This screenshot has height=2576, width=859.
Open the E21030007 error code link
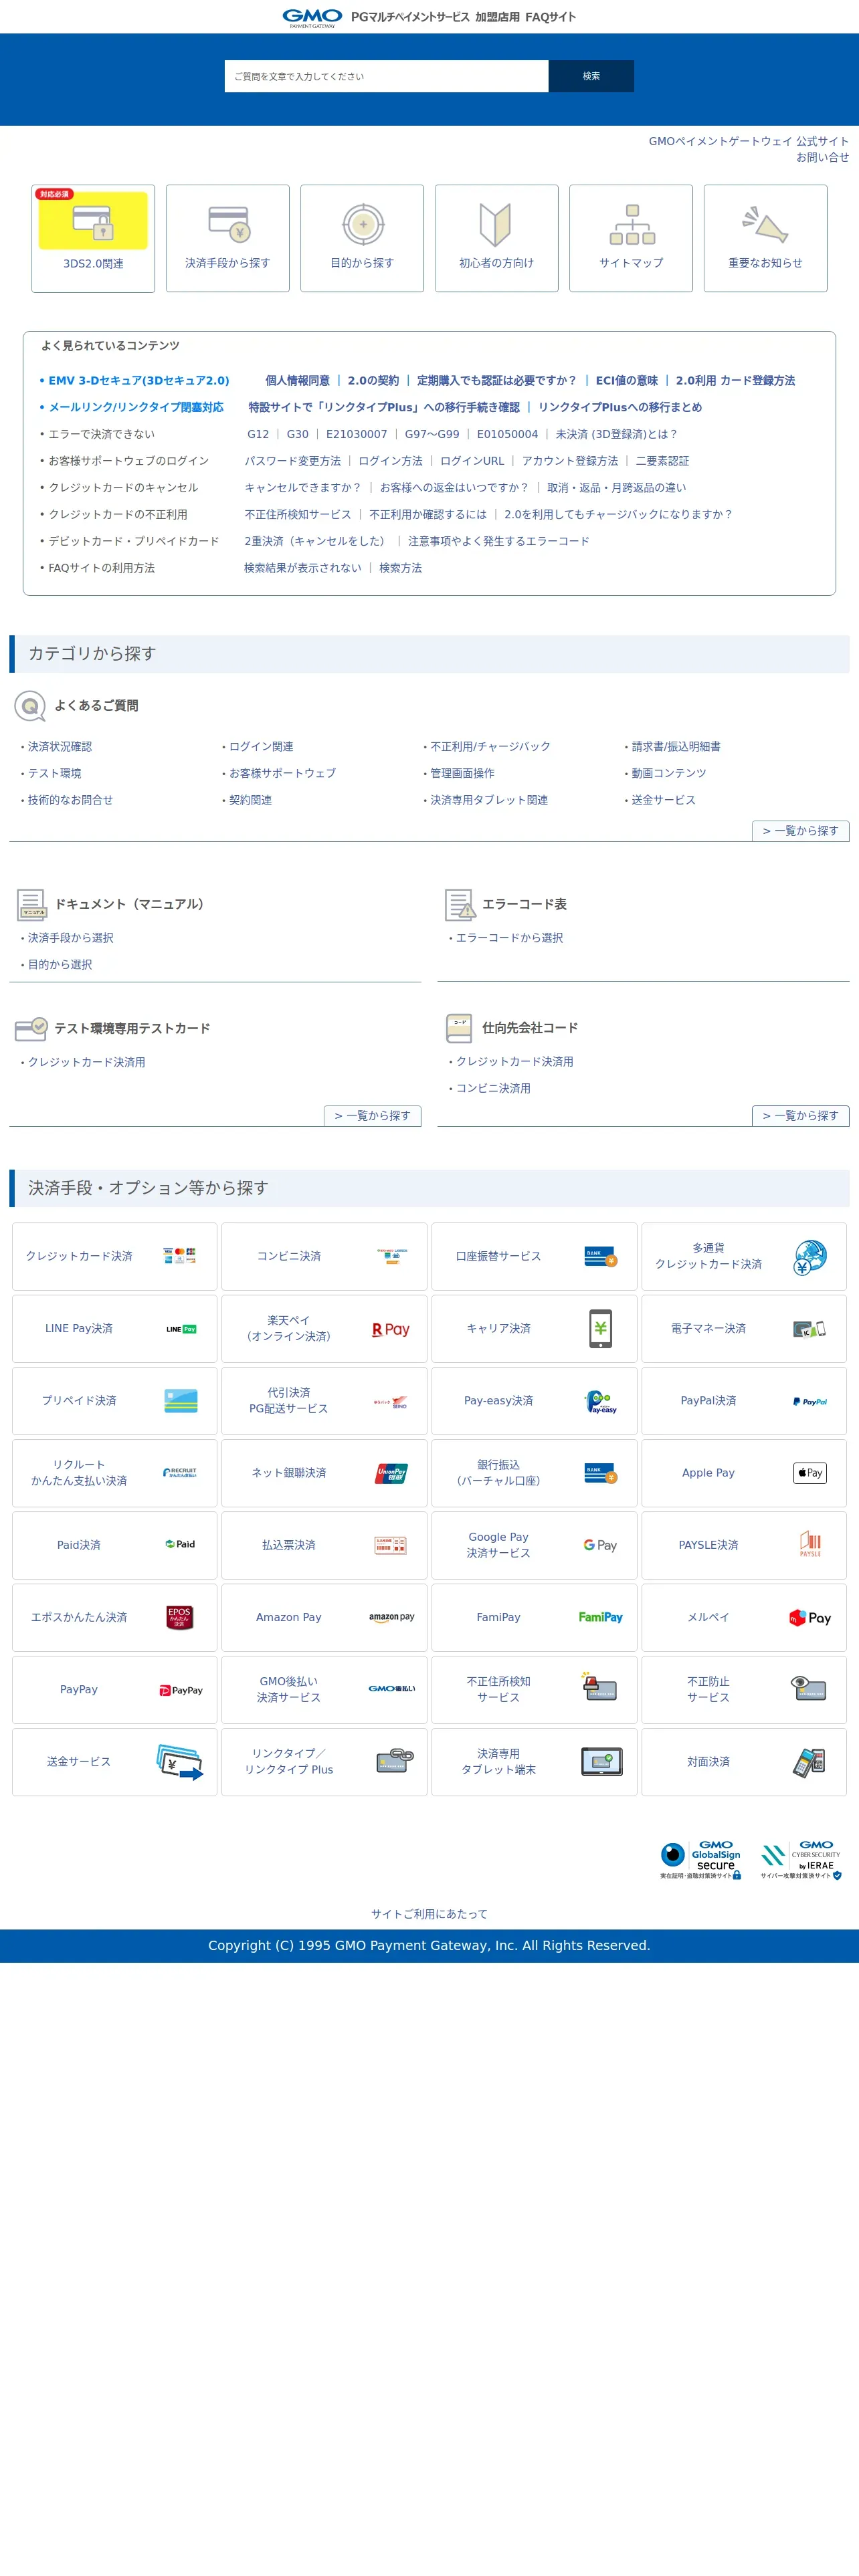point(356,434)
